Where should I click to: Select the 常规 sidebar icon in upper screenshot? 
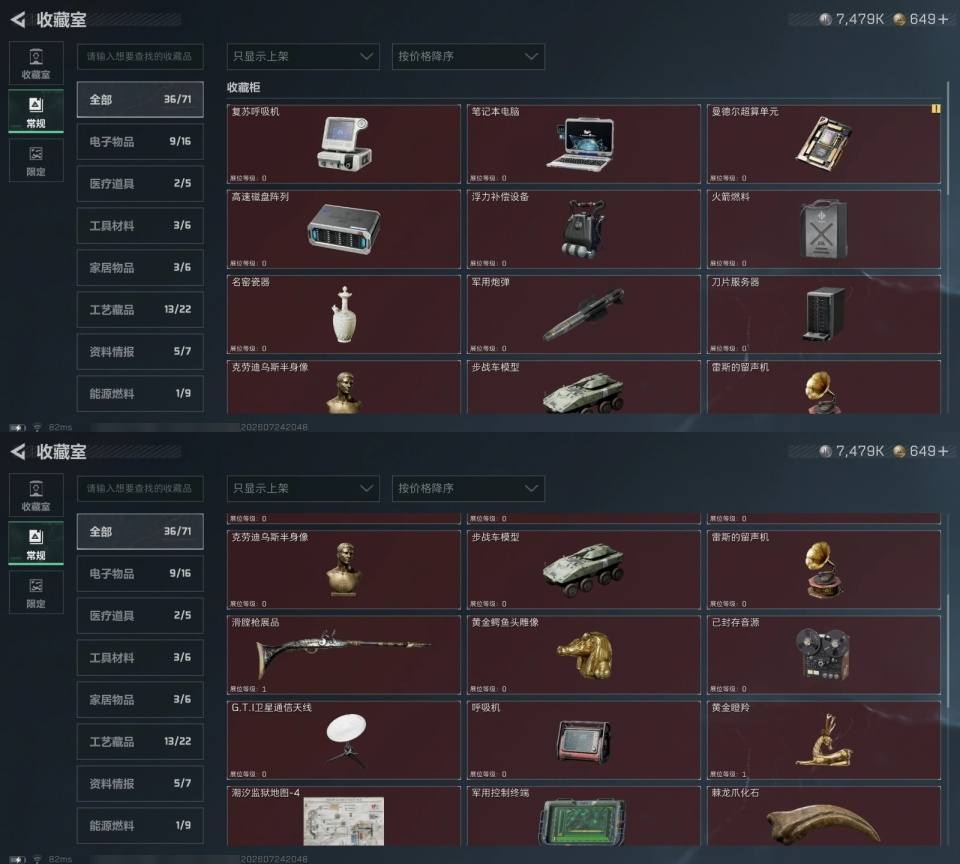pos(36,111)
